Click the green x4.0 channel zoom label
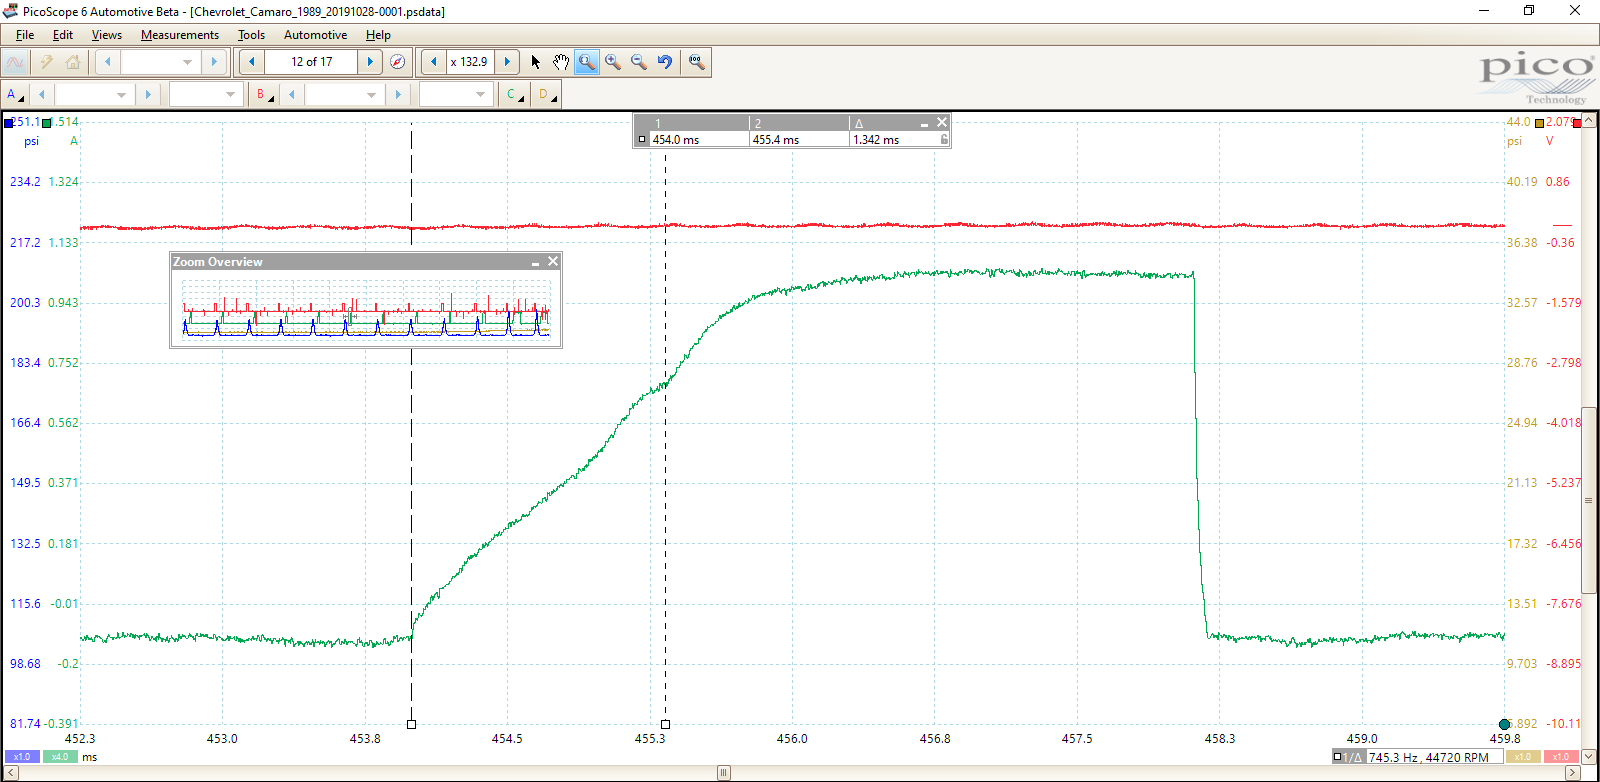This screenshot has height=782, width=1600. click(x=60, y=757)
